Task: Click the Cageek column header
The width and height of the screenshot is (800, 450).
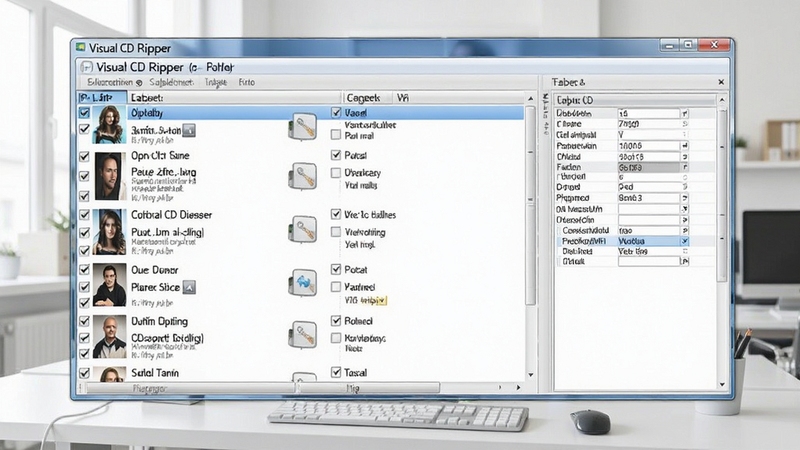Action: coord(367,97)
